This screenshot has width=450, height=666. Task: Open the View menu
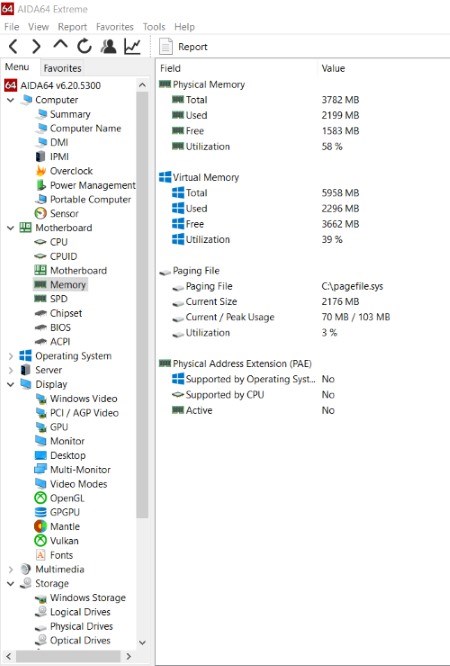click(x=38, y=27)
